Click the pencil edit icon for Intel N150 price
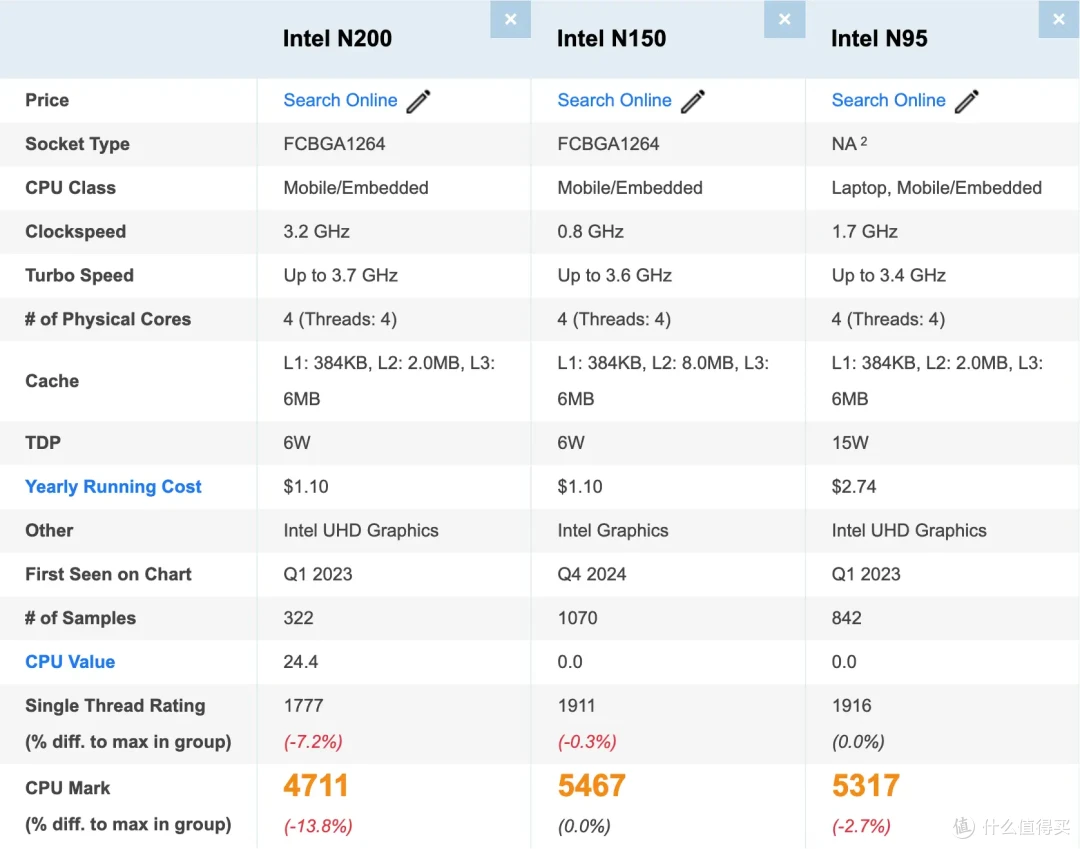1080x849 pixels. pos(693,101)
